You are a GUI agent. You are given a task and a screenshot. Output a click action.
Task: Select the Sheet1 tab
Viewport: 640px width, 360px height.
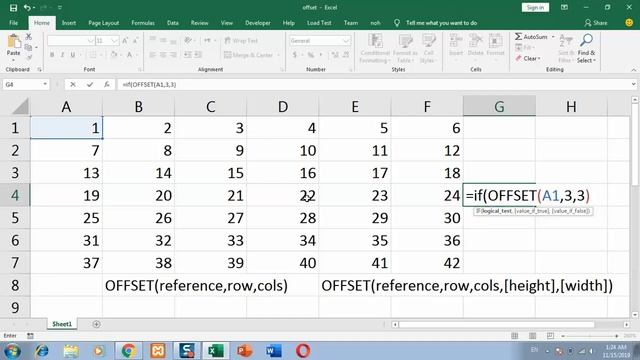[62, 324]
